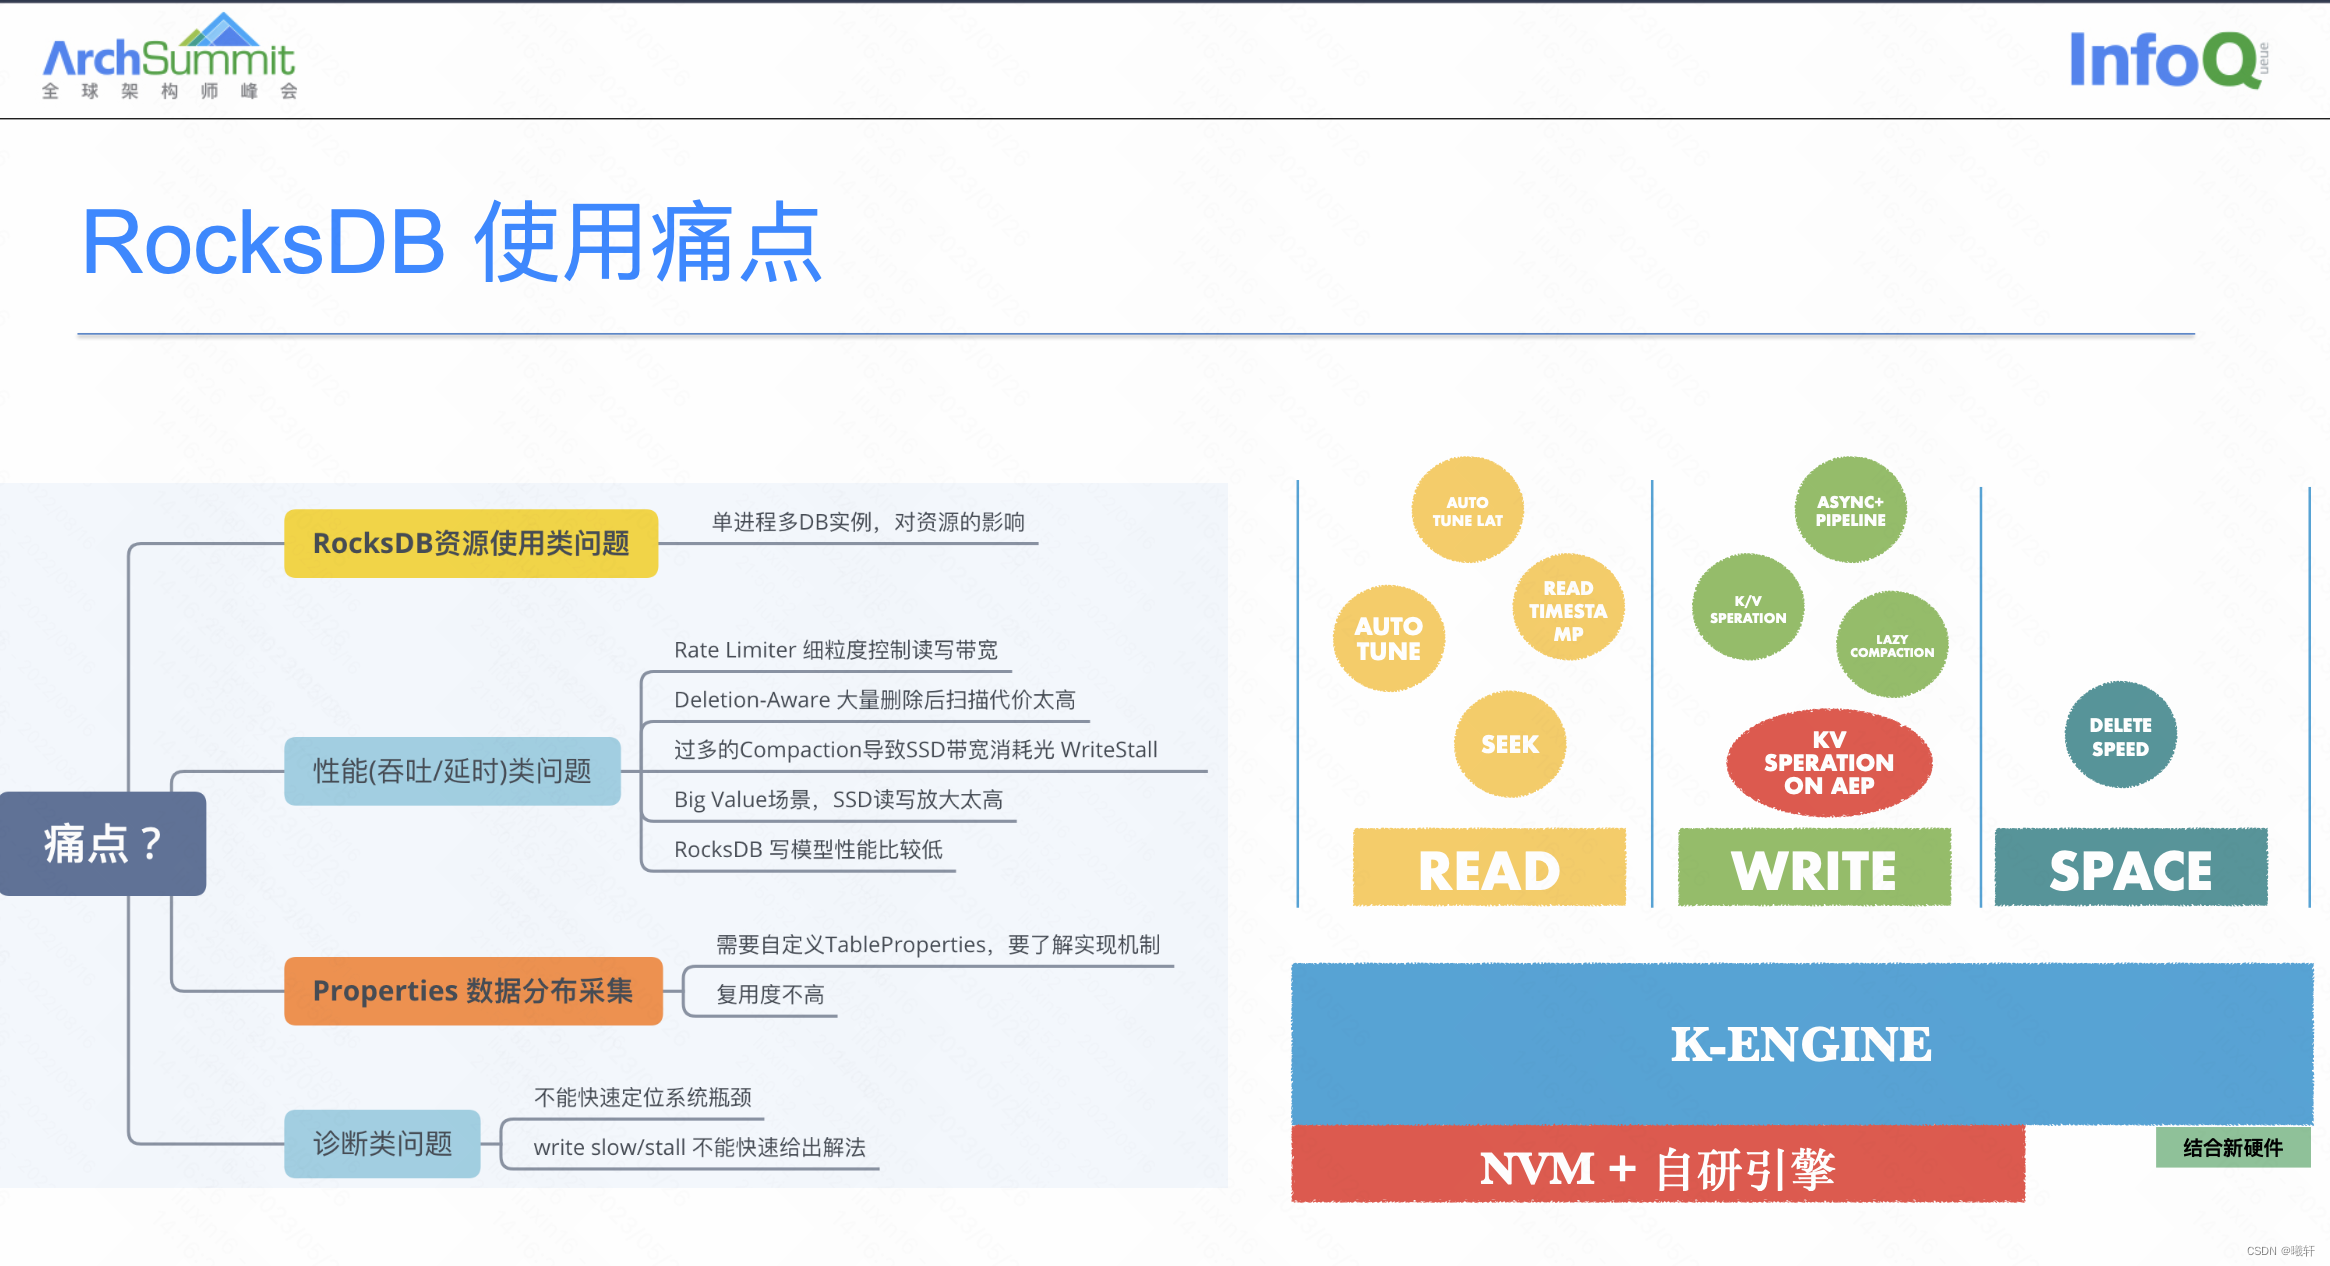Select the Properties 数据分布采集 node
The width and height of the screenshot is (2330, 1266).
[473, 991]
